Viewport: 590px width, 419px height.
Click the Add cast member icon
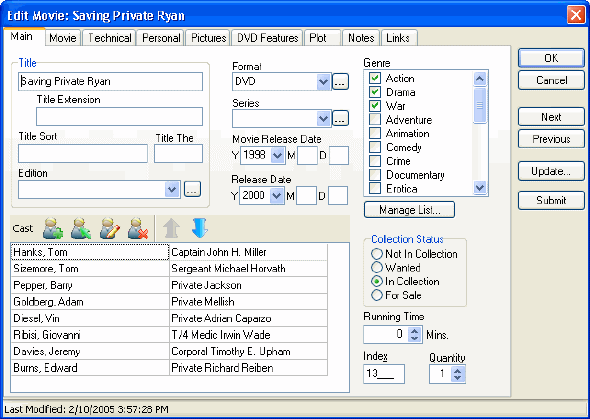point(53,228)
